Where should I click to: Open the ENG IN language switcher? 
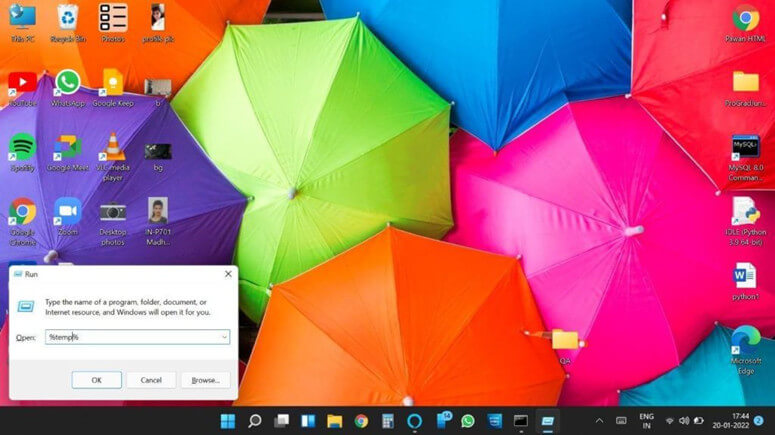(x=646, y=421)
